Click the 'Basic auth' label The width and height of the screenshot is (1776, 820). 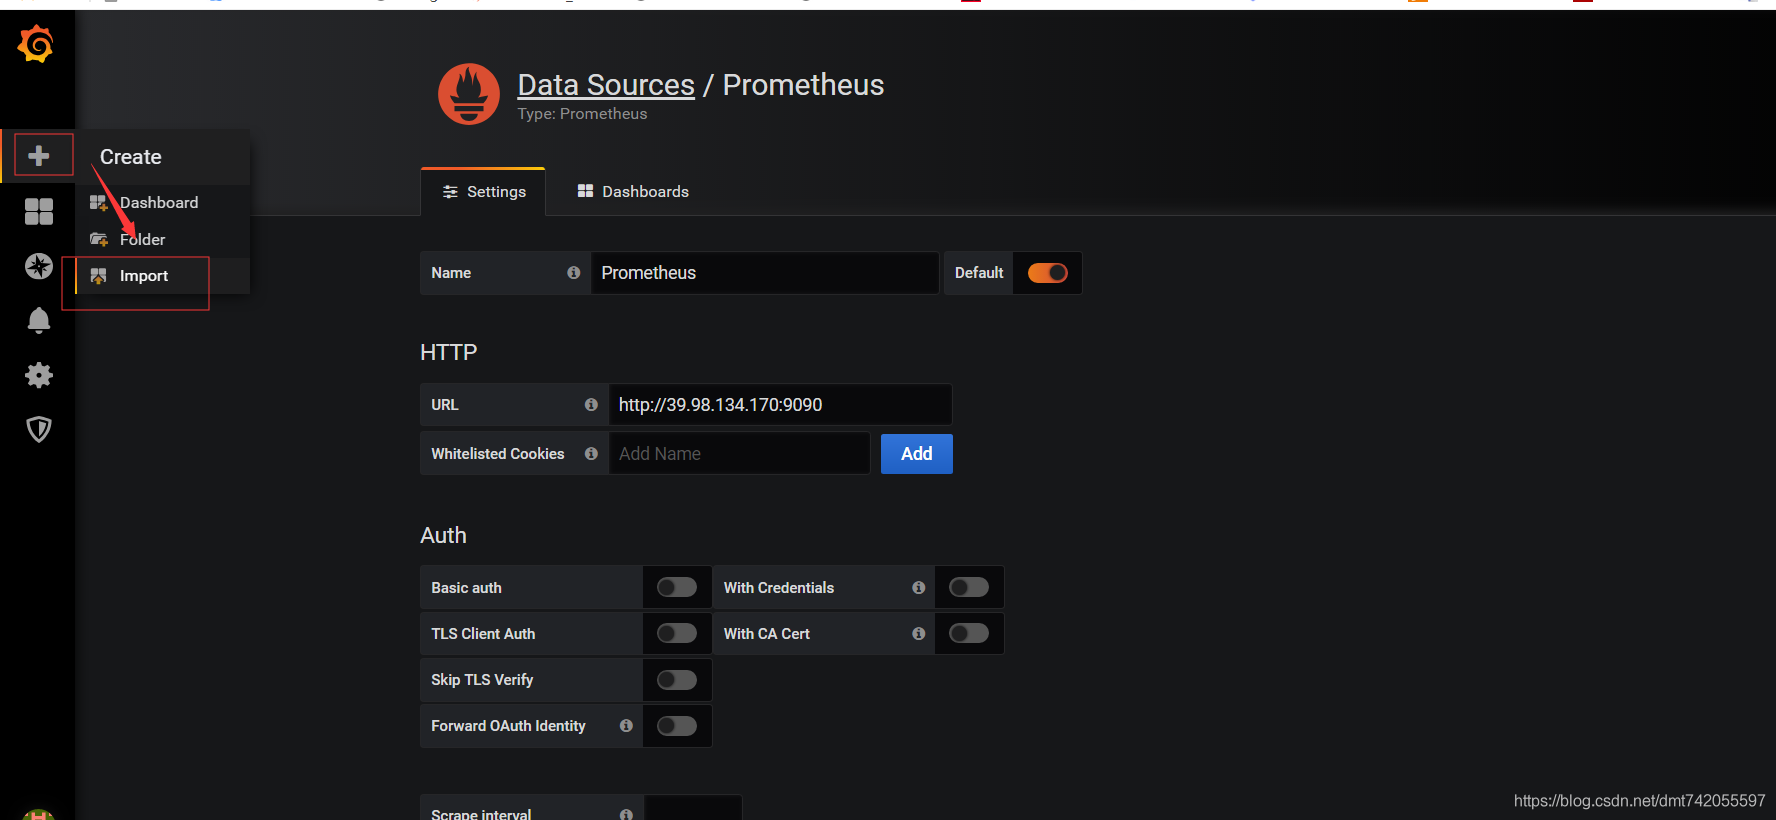(x=466, y=588)
